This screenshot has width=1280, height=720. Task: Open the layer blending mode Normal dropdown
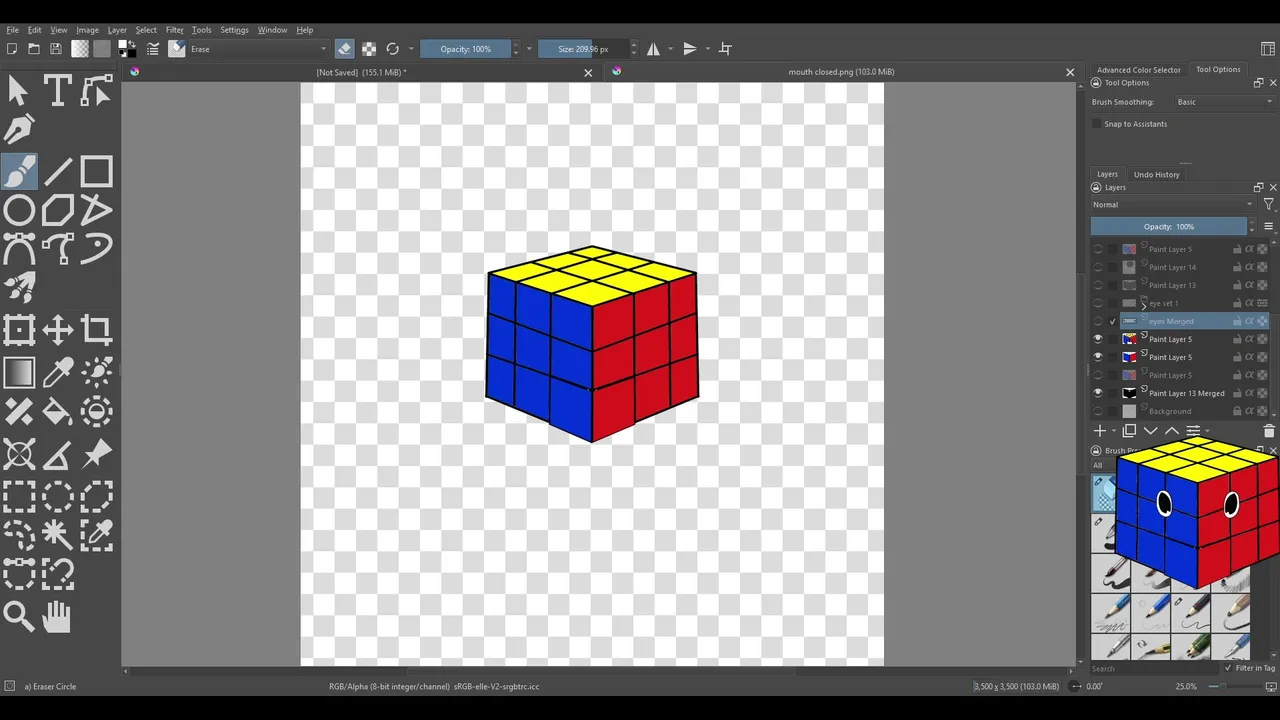point(1172,205)
